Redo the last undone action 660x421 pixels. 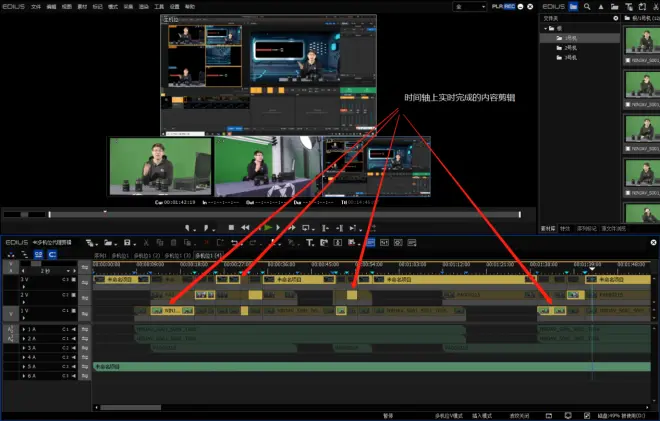(254, 243)
